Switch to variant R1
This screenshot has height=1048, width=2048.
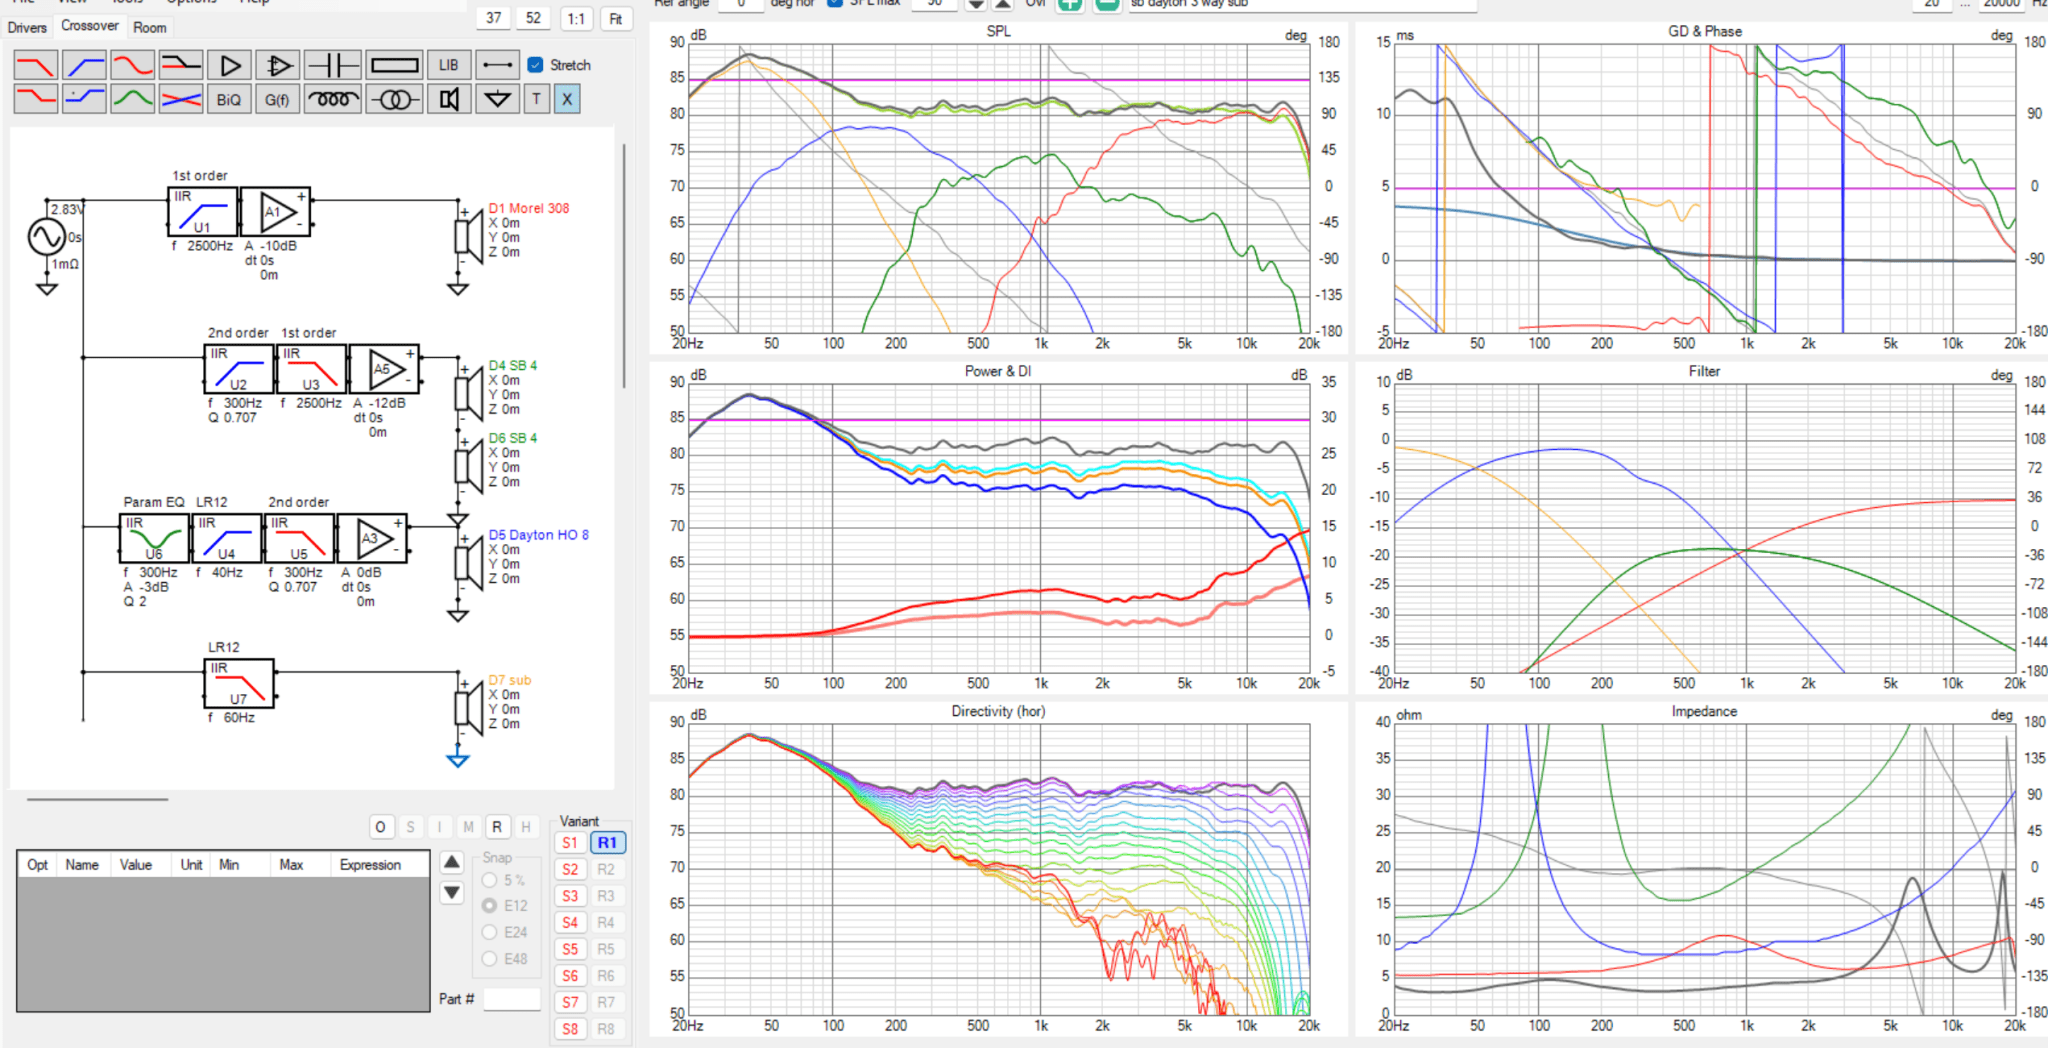607,843
